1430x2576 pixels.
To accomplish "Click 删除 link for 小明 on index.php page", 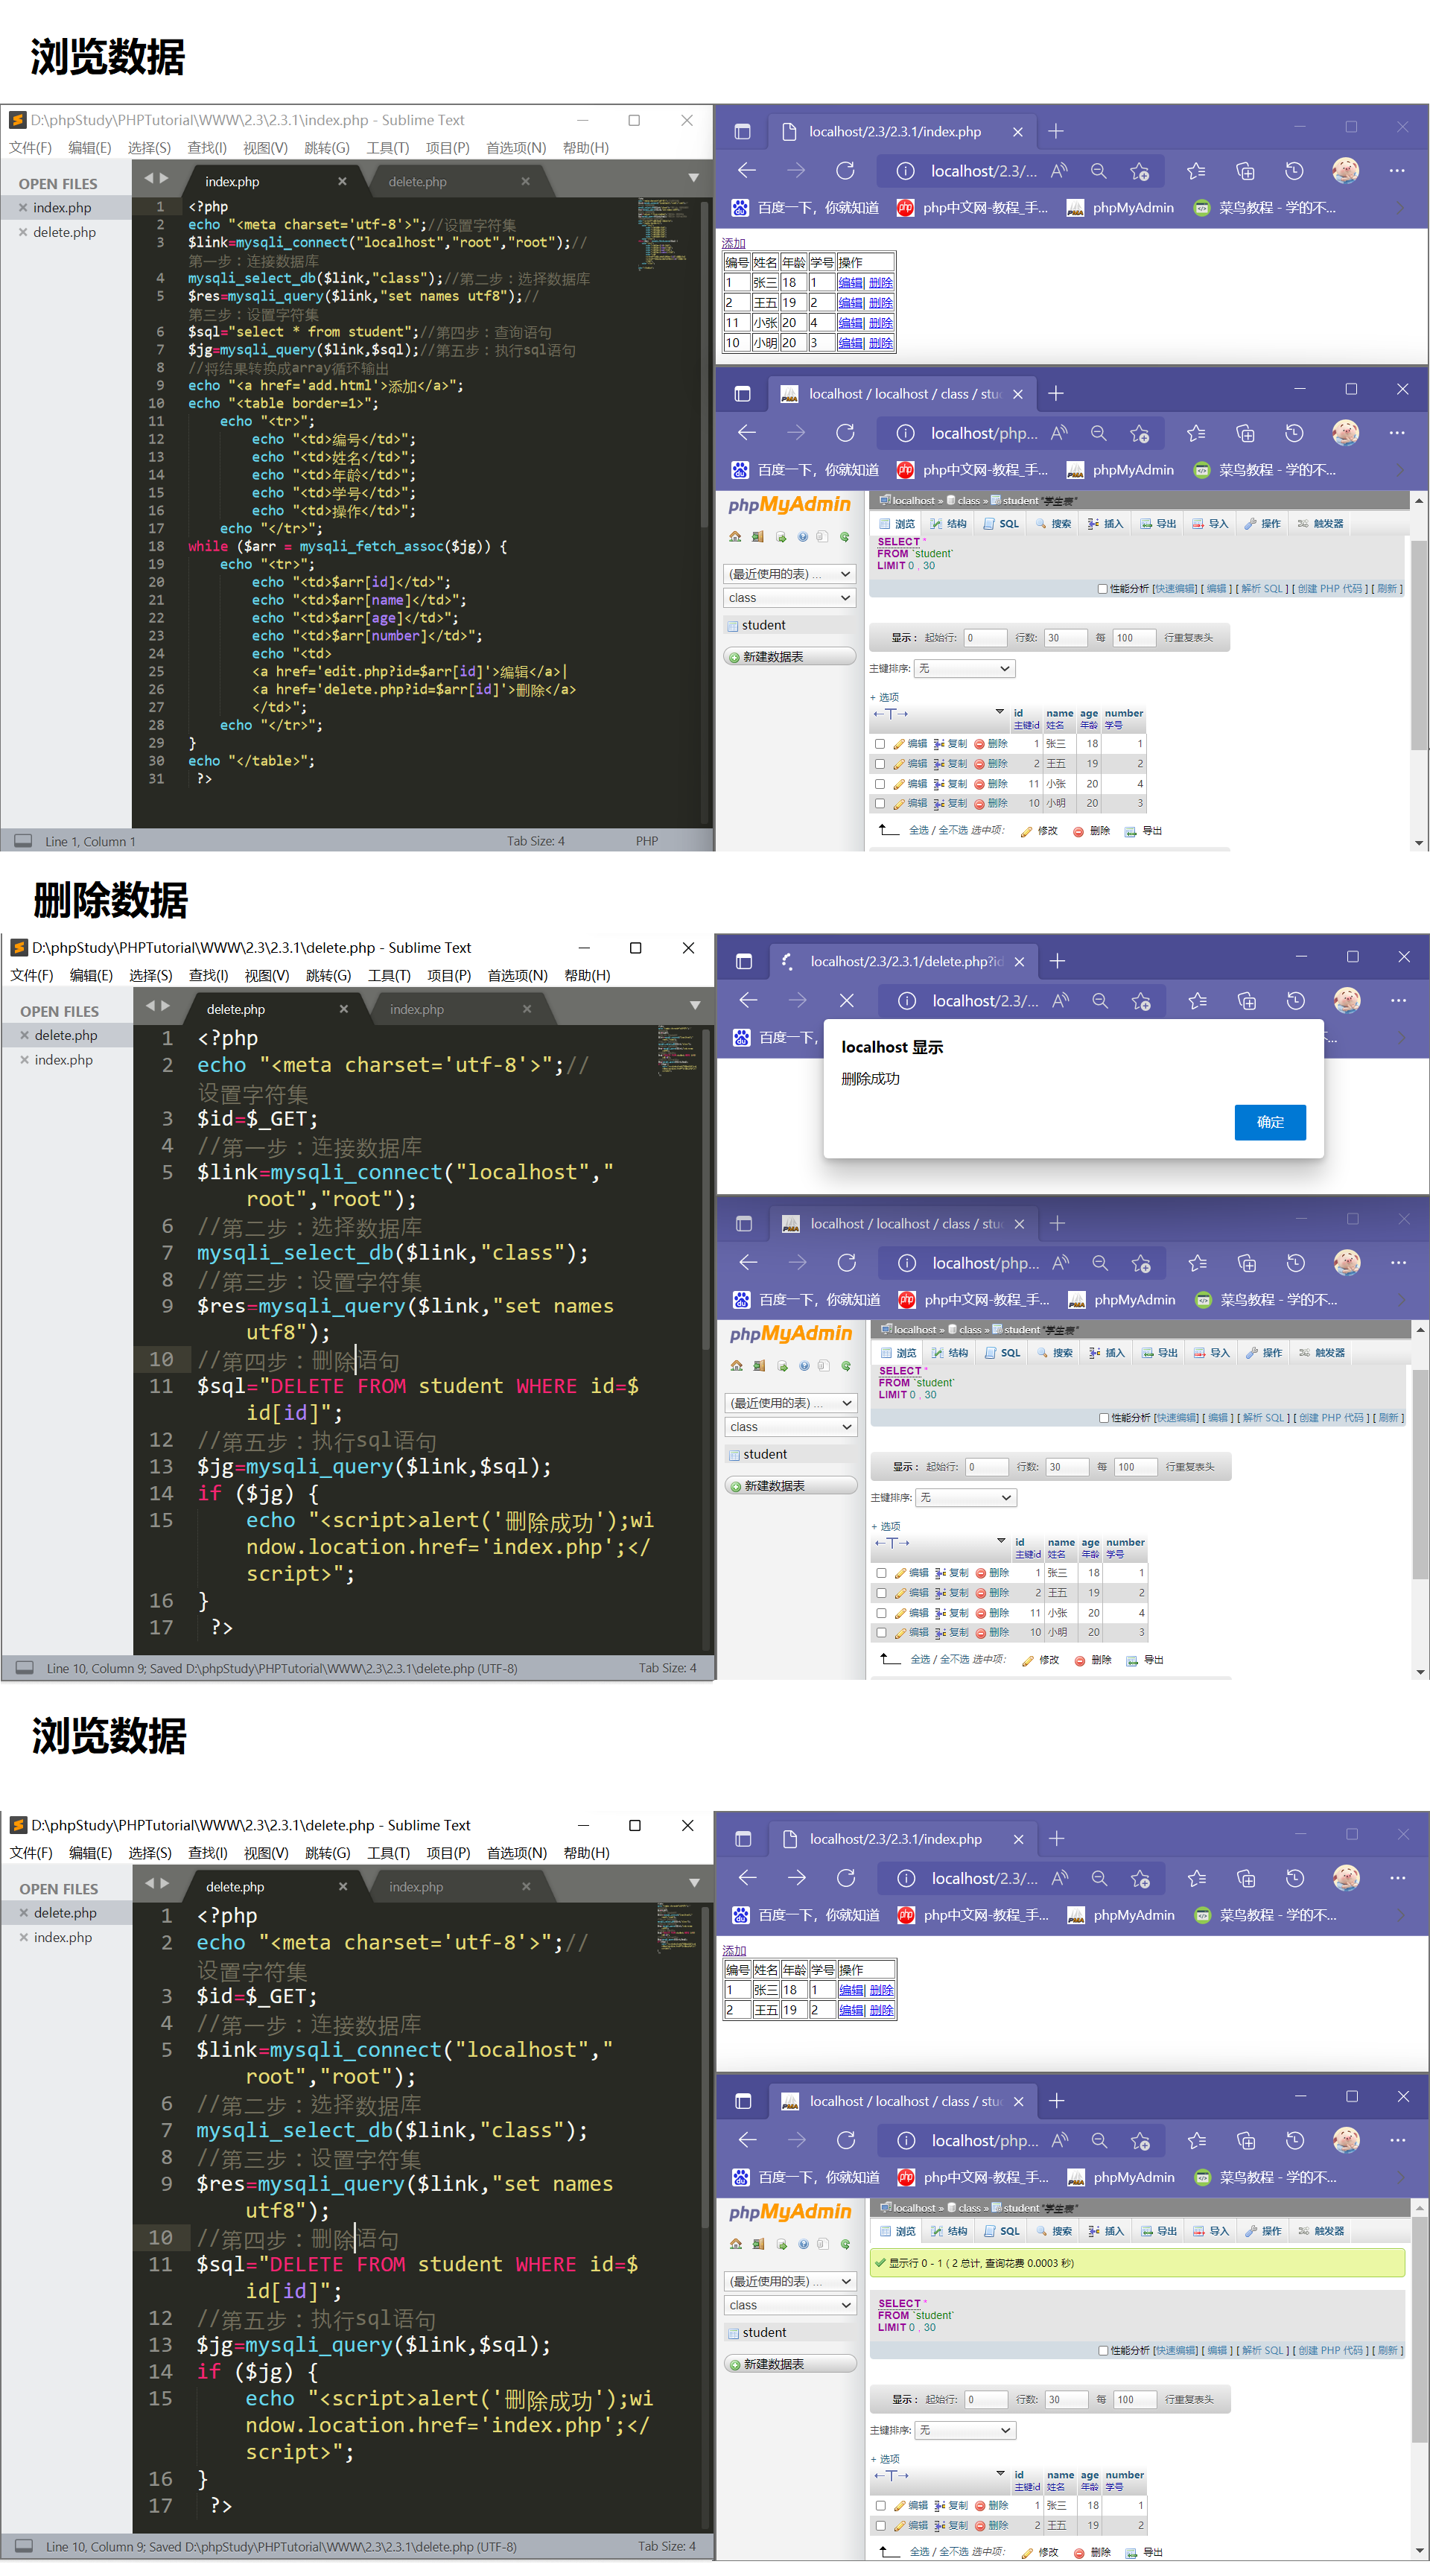I will (x=880, y=343).
